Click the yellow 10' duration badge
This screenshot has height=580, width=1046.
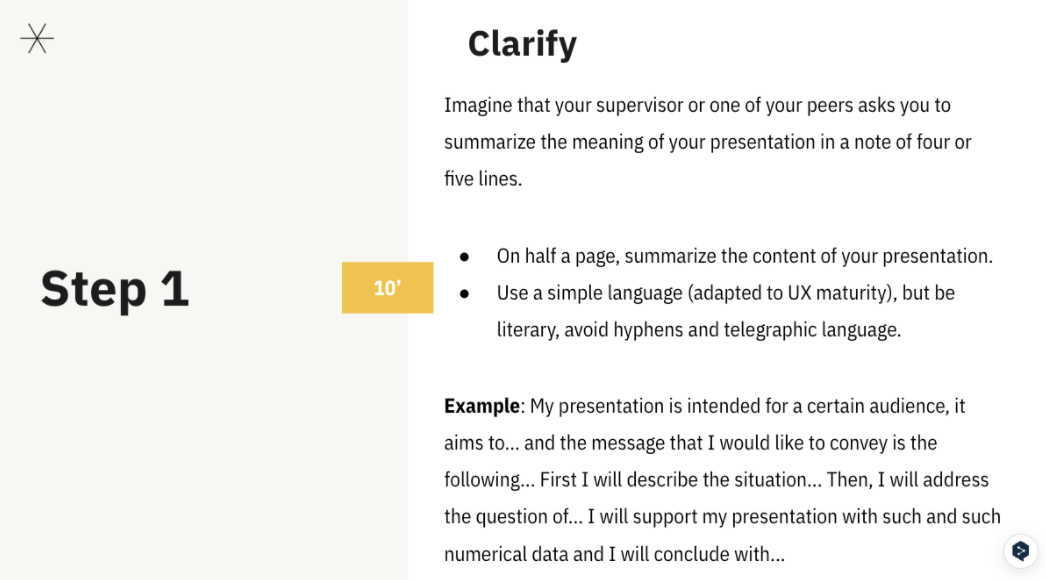click(387, 288)
